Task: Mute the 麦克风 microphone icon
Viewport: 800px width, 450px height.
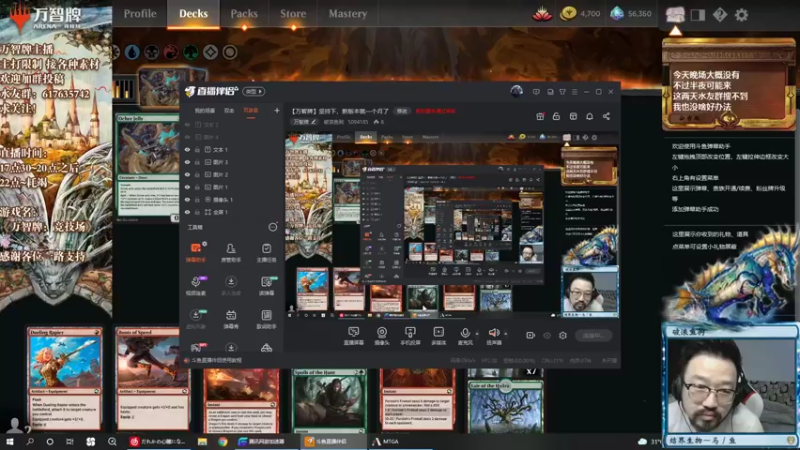Action: tap(465, 336)
